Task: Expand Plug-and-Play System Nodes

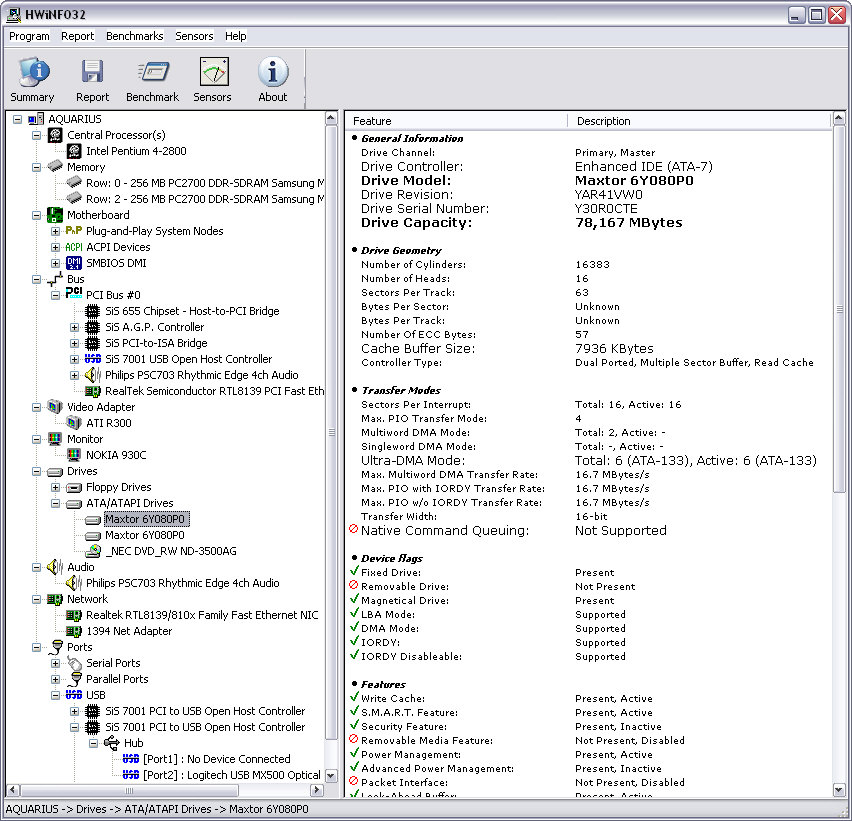Action: 55,231
